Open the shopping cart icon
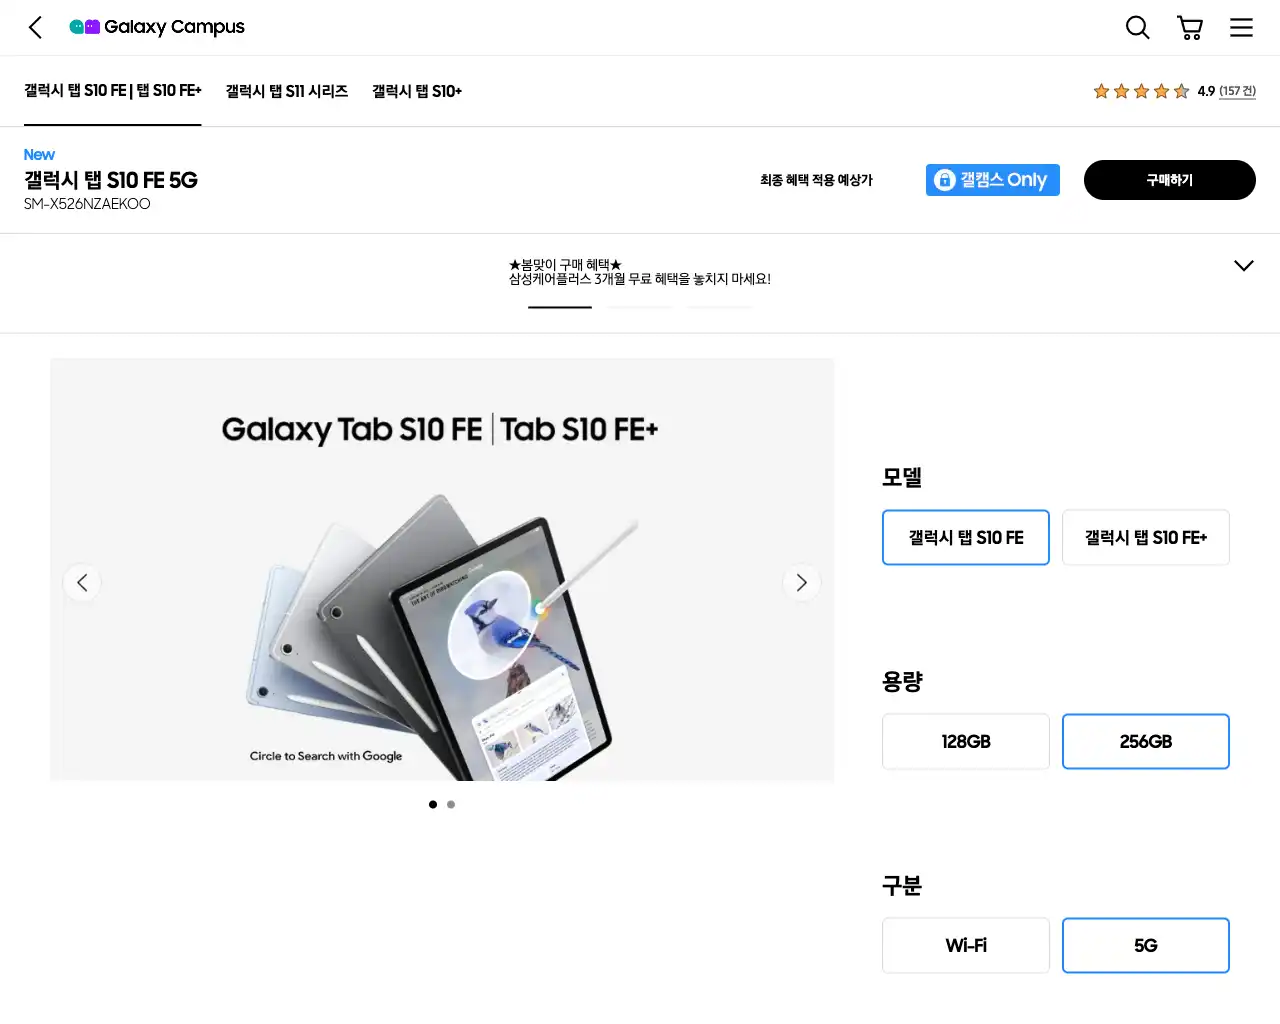The height and width of the screenshot is (1024, 1280). click(1190, 27)
